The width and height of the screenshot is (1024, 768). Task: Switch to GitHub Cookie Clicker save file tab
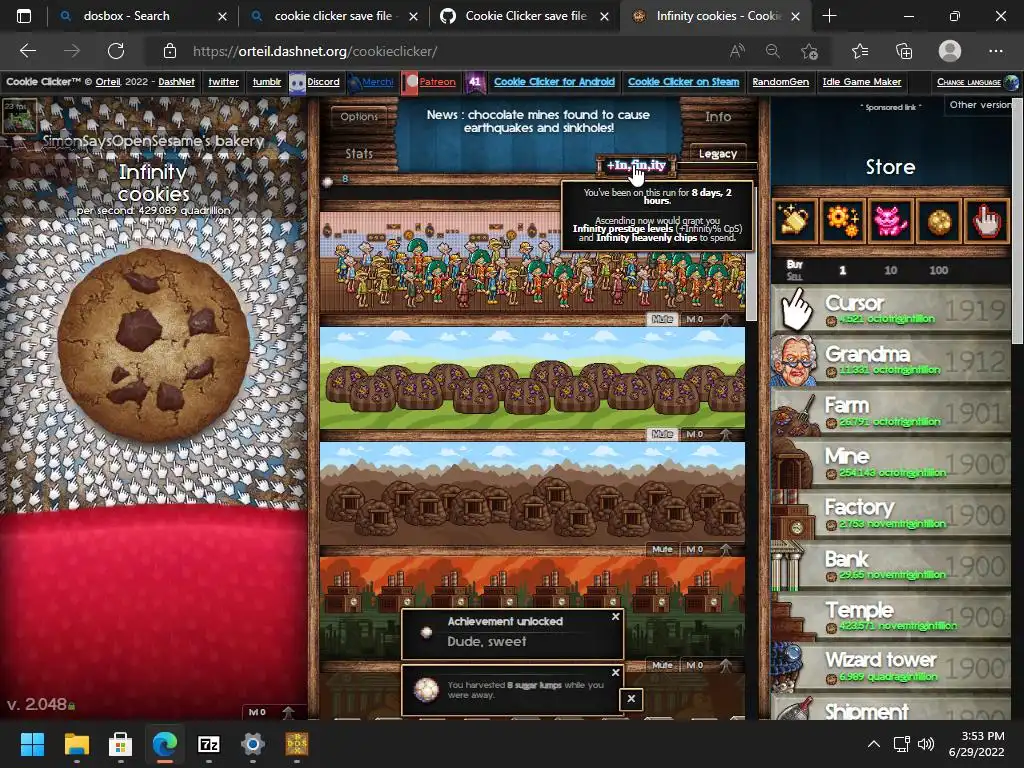pyautogui.click(x=526, y=16)
